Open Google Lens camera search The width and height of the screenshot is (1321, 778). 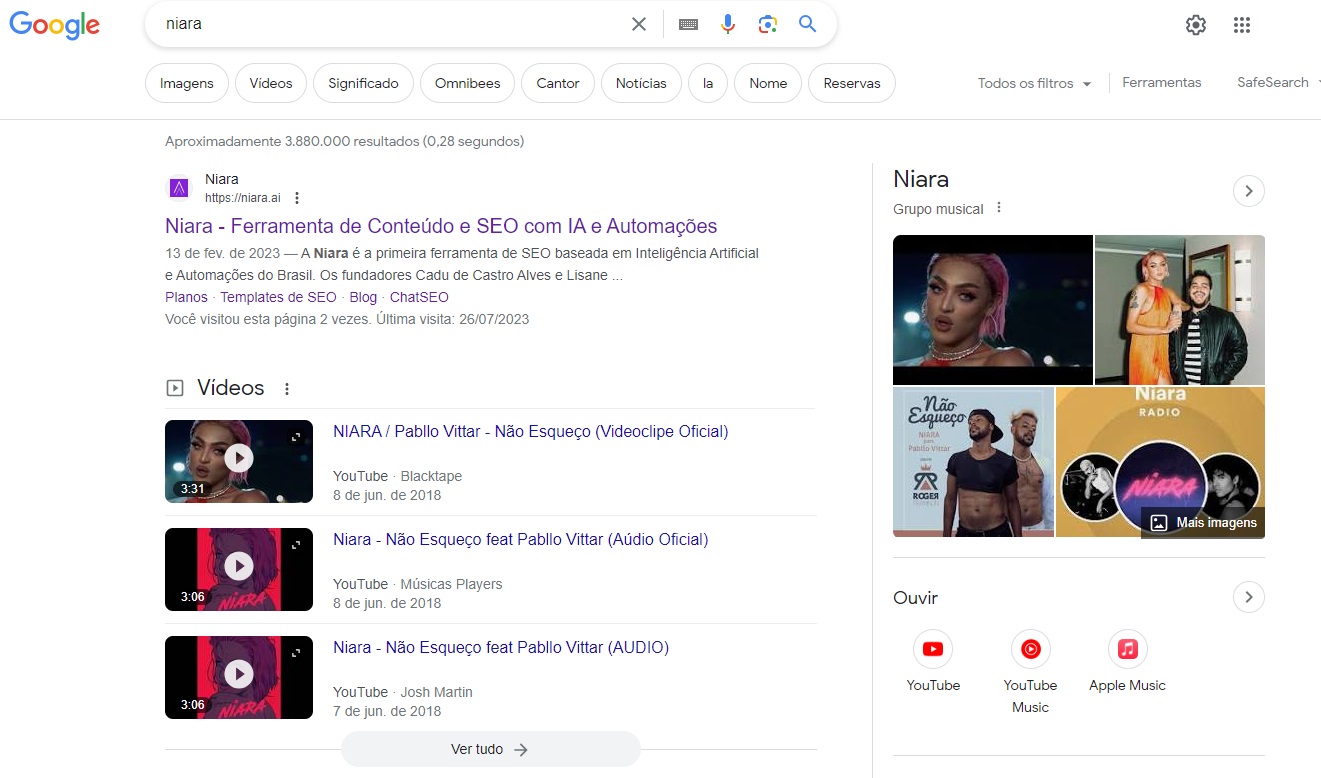click(767, 23)
